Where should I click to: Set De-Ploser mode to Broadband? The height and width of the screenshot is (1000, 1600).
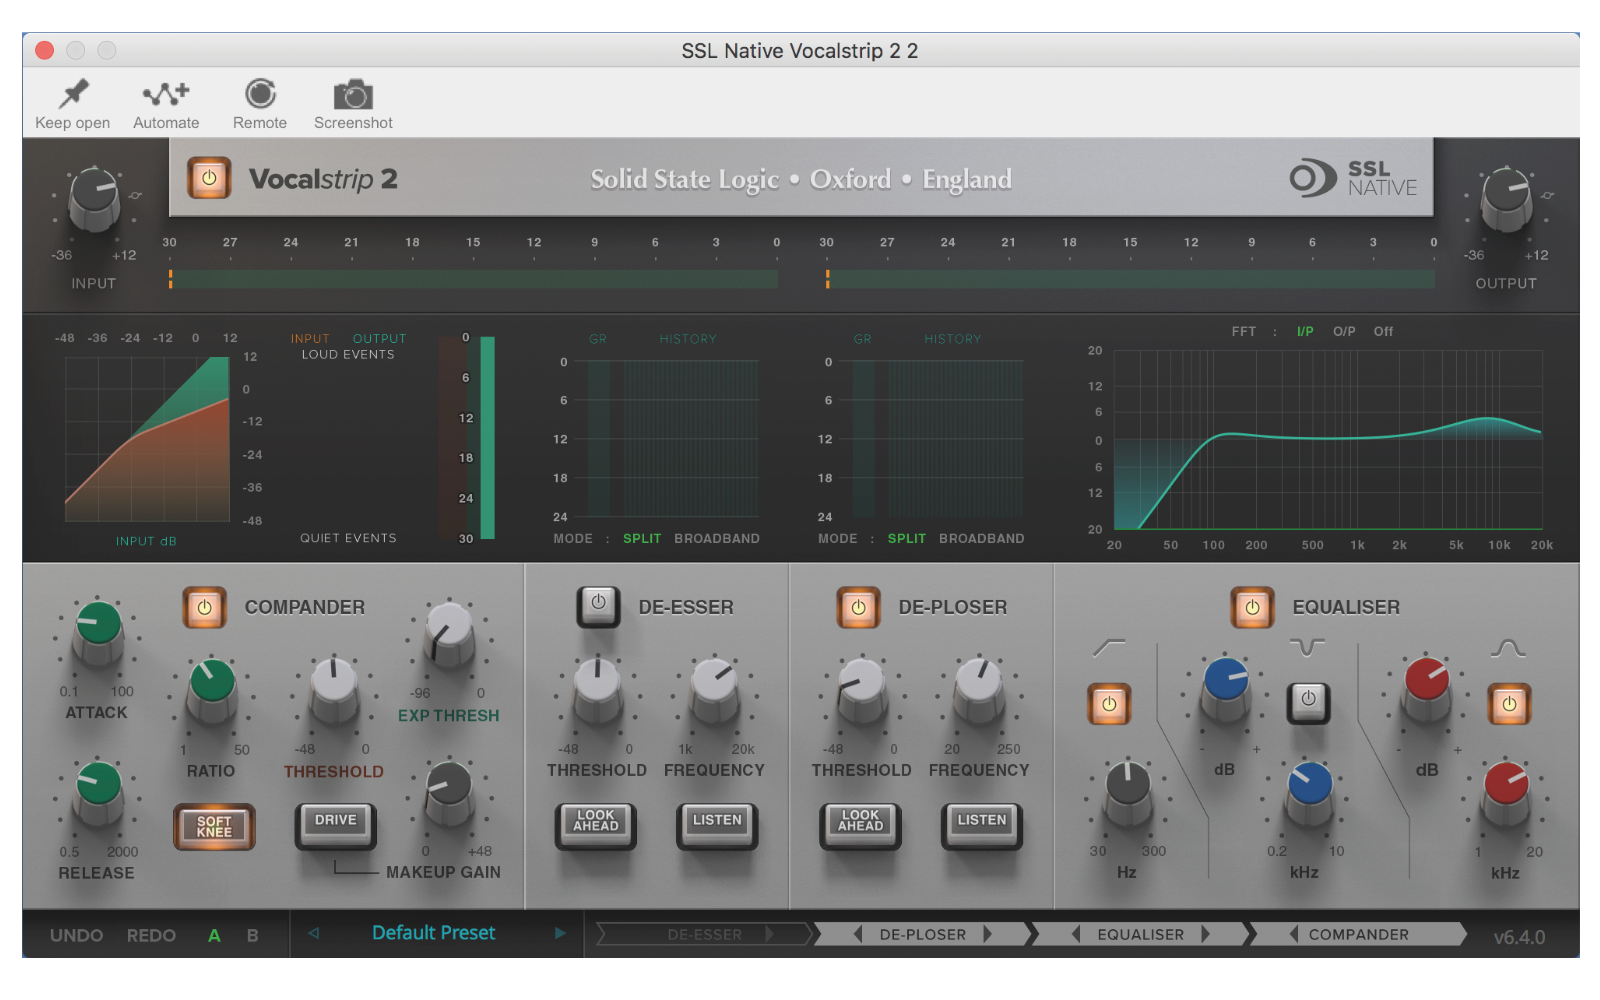(x=982, y=538)
